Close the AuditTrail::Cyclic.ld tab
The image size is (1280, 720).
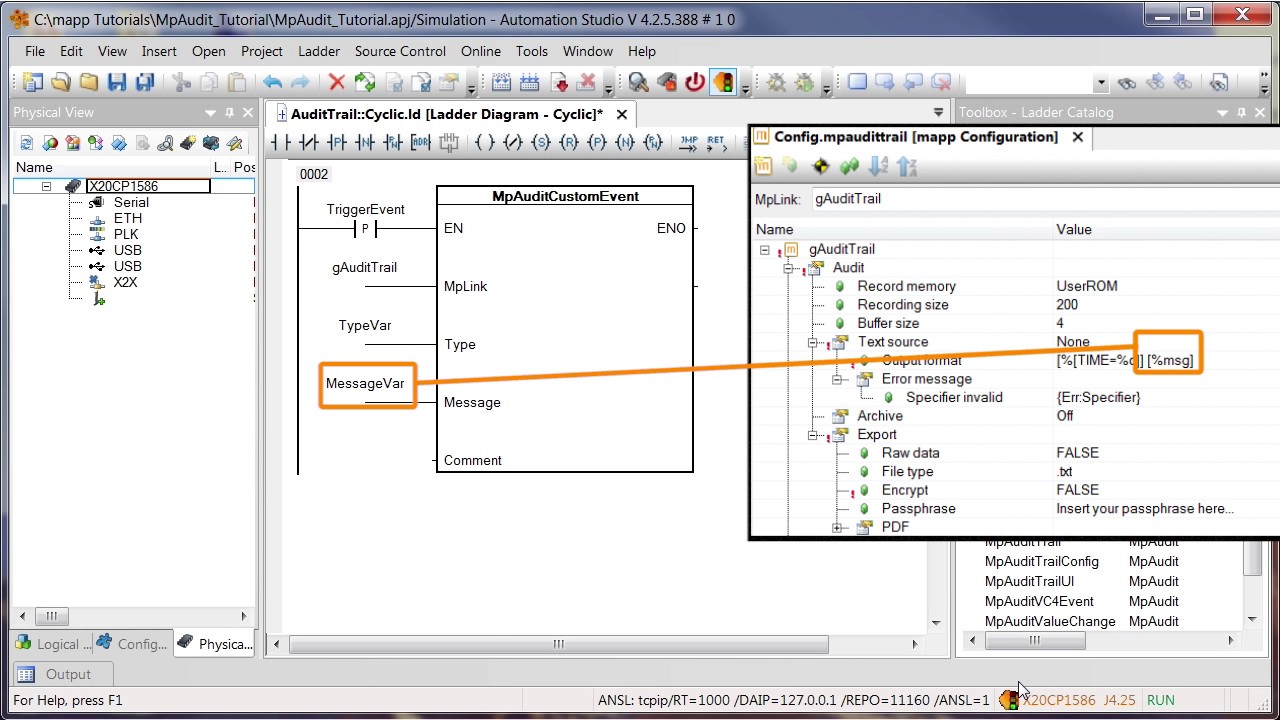[x=622, y=114]
